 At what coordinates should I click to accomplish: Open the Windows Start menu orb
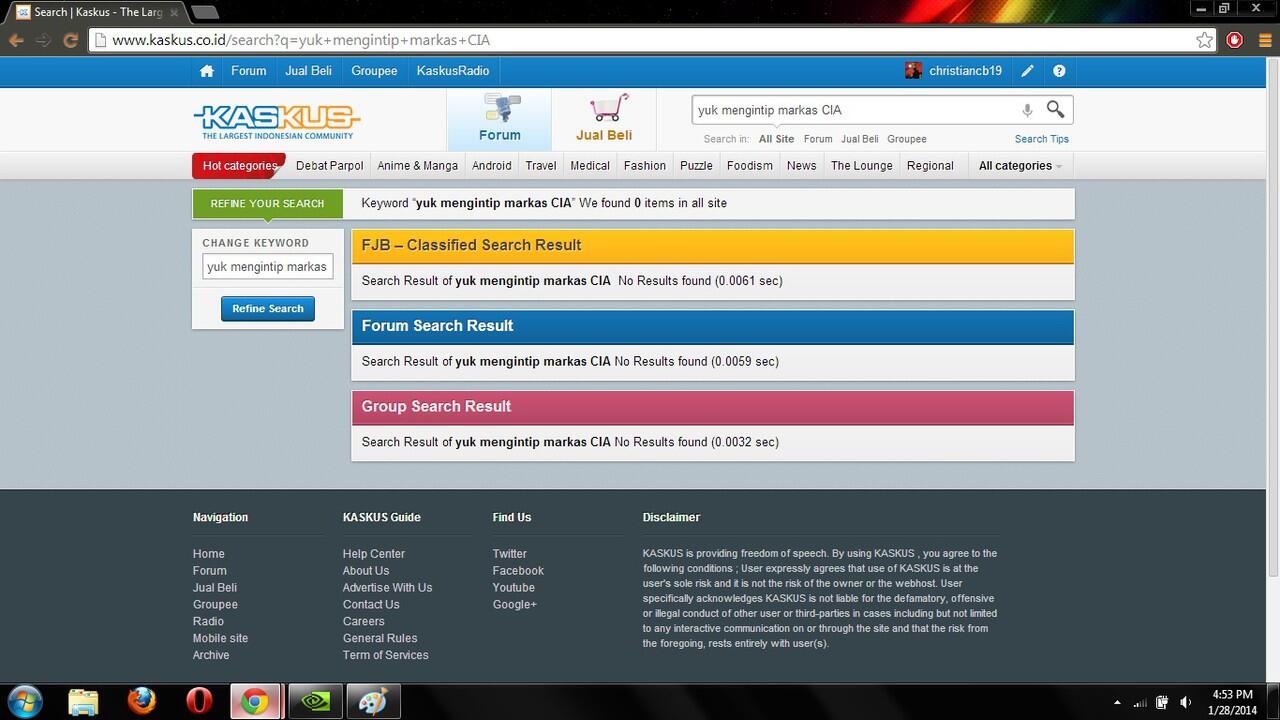[24, 701]
